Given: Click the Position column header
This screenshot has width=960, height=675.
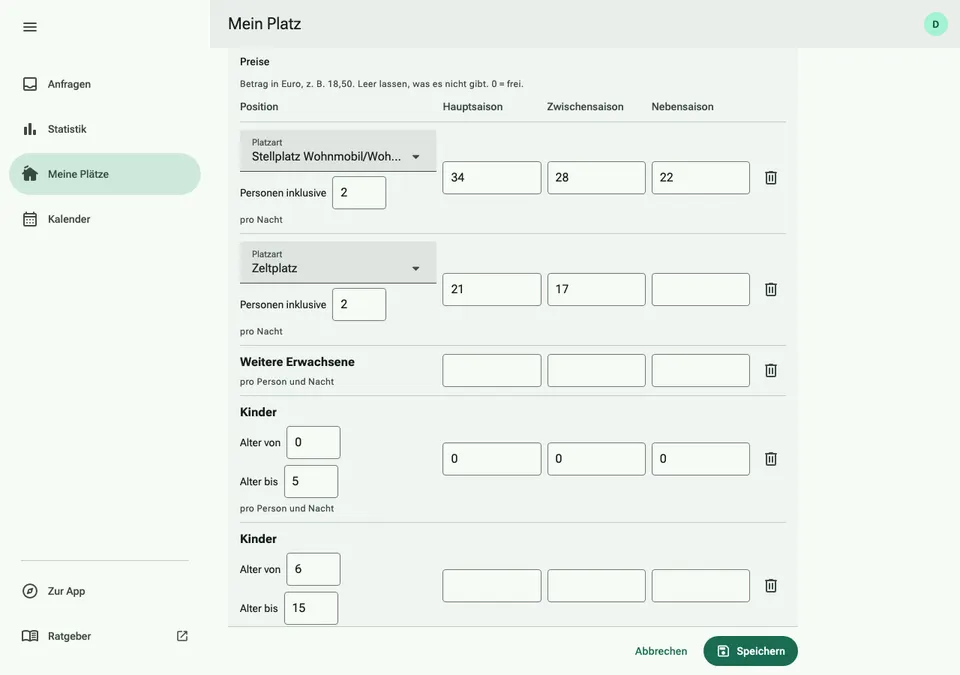Looking at the screenshot, I should point(259,107).
